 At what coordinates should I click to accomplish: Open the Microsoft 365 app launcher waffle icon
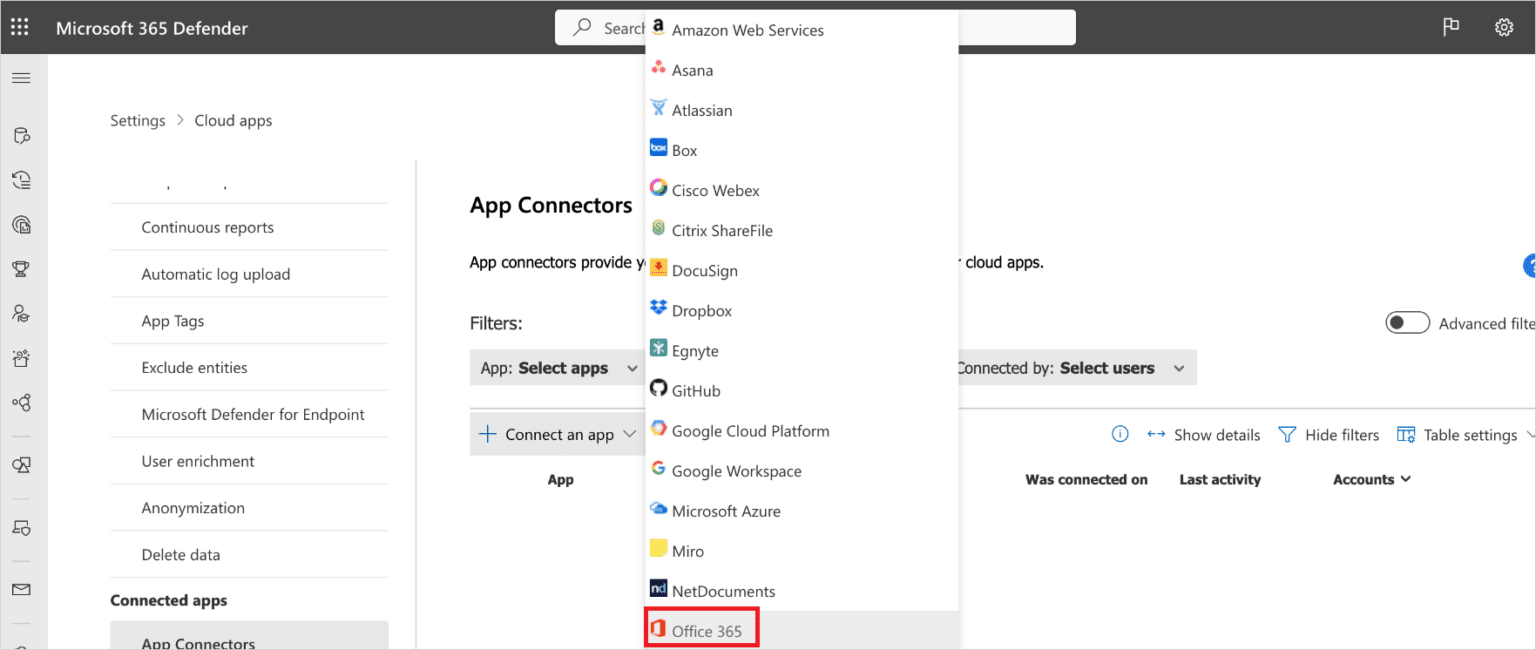click(x=19, y=27)
